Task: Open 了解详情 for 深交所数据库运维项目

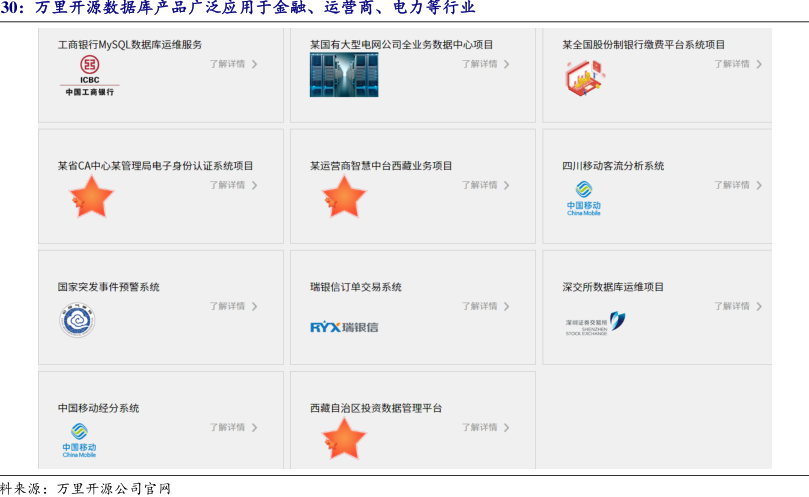Action: tap(732, 306)
